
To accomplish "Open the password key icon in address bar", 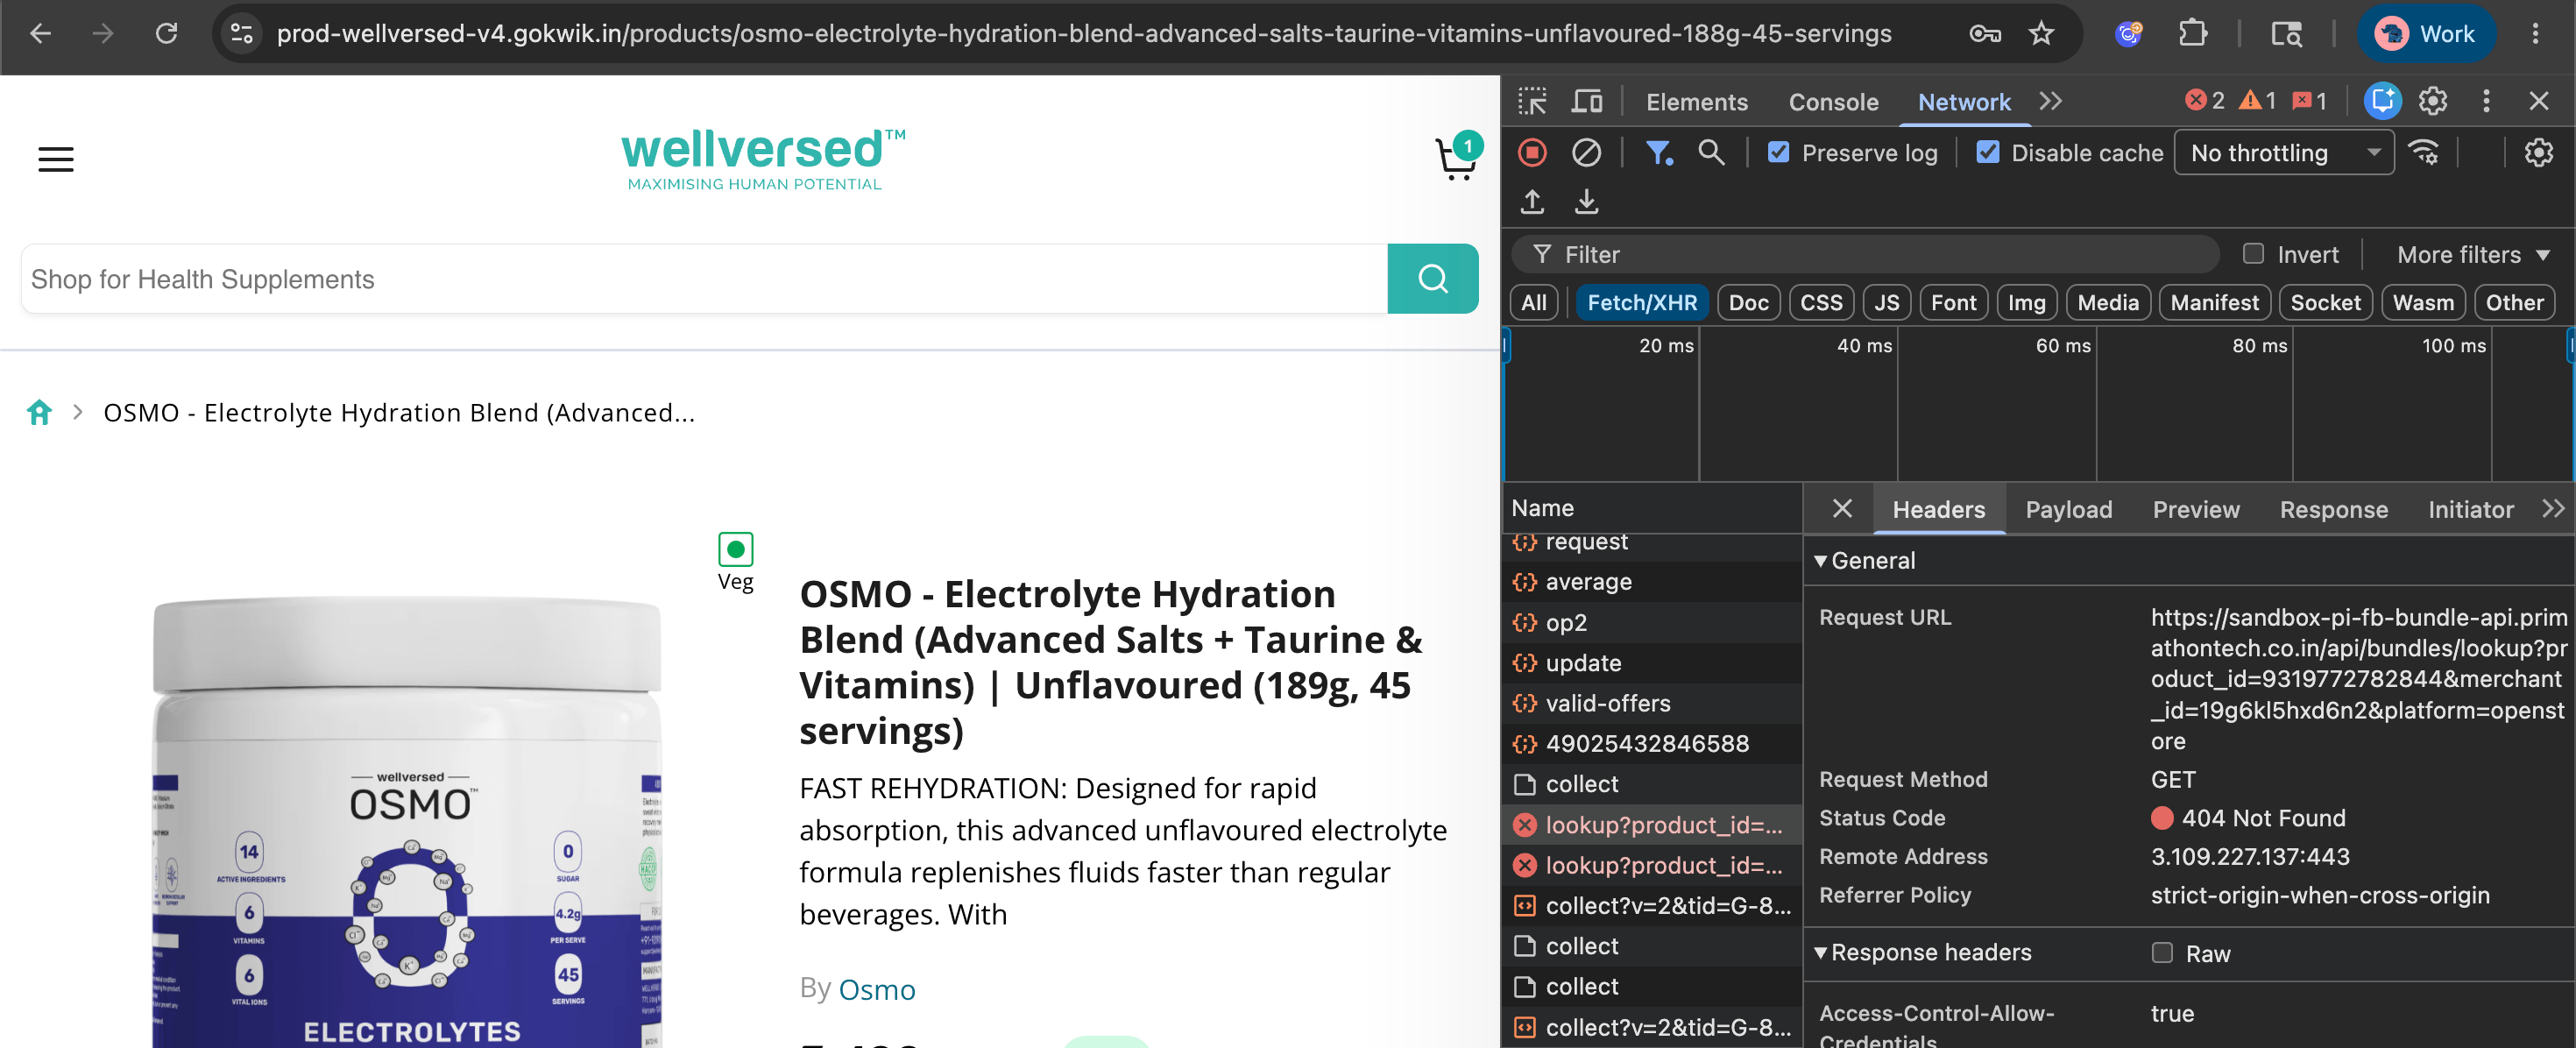I will coord(1985,34).
